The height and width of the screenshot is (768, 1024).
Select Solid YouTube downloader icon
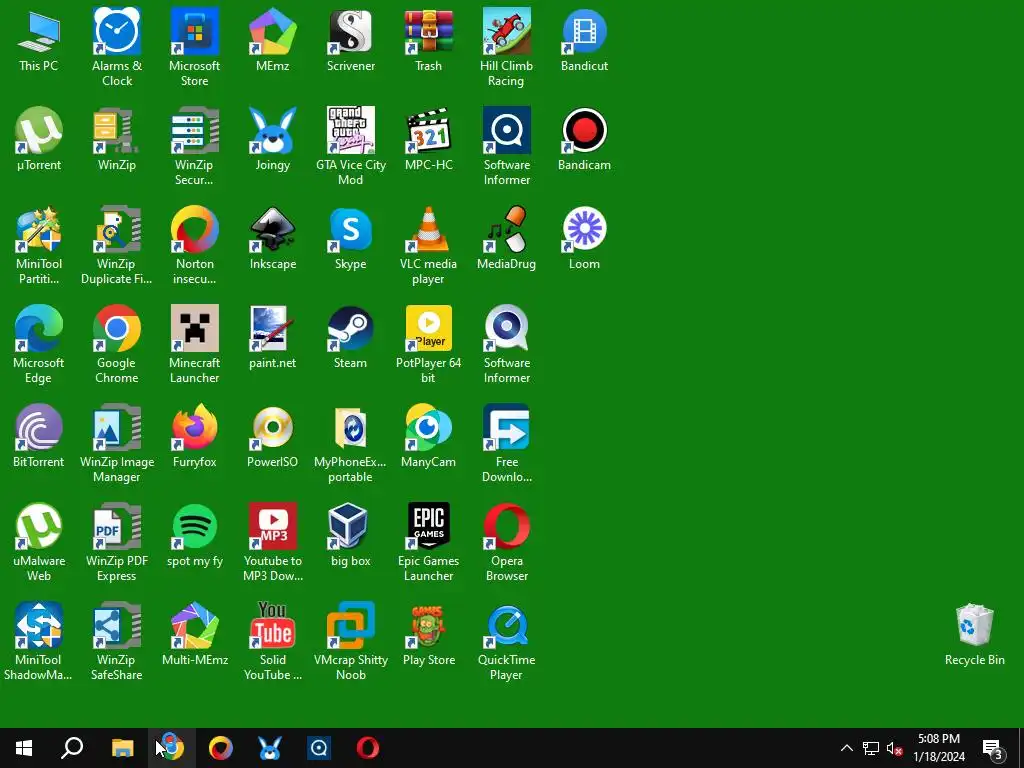point(272,641)
